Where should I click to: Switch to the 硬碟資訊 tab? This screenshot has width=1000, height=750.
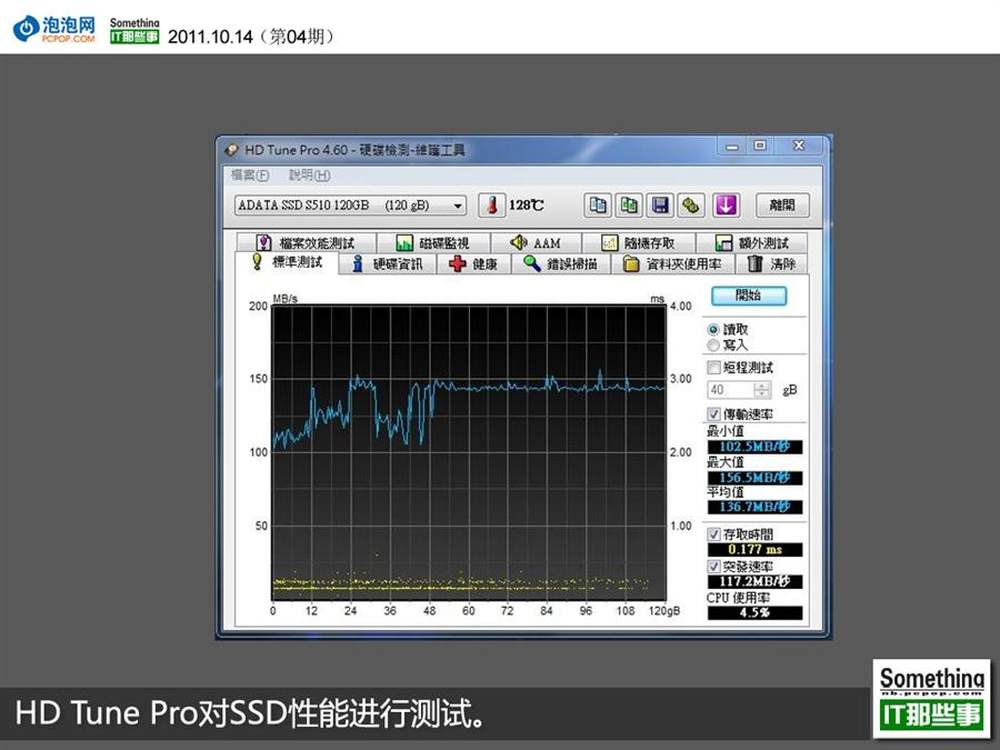387,264
